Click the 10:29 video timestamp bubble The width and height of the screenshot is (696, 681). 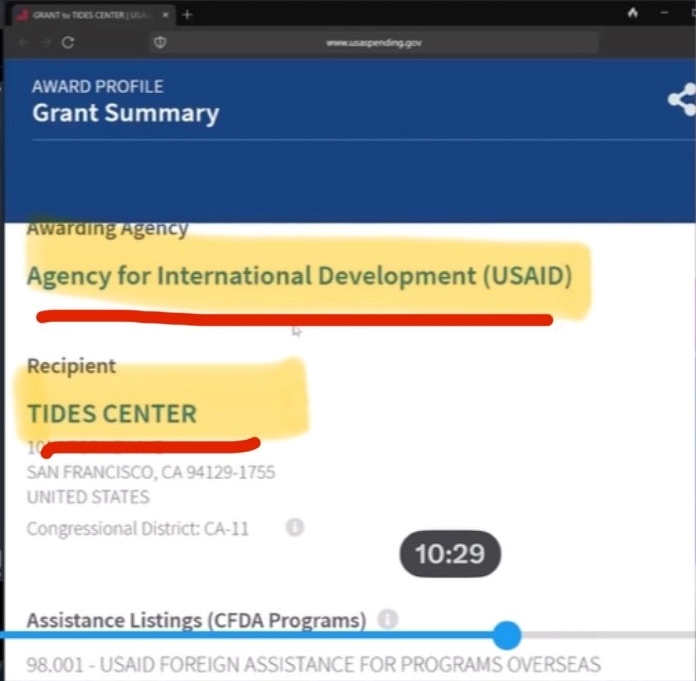pos(450,554)
